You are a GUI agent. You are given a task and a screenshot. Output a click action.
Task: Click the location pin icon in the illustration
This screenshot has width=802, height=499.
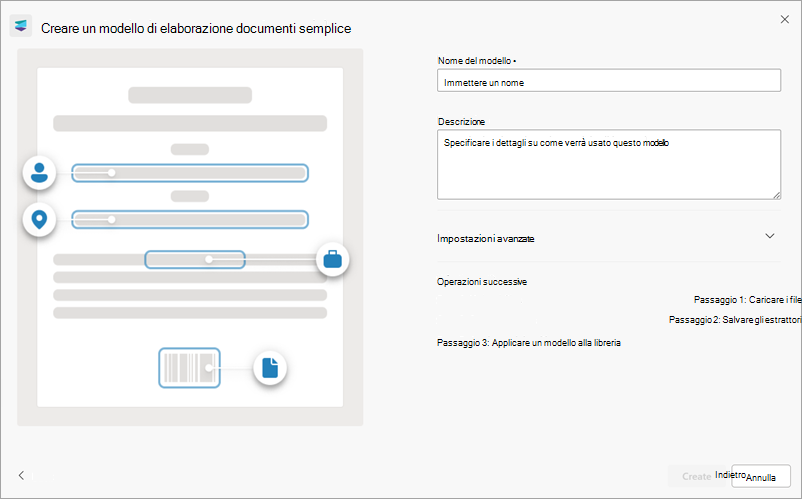tap(39, 219)
